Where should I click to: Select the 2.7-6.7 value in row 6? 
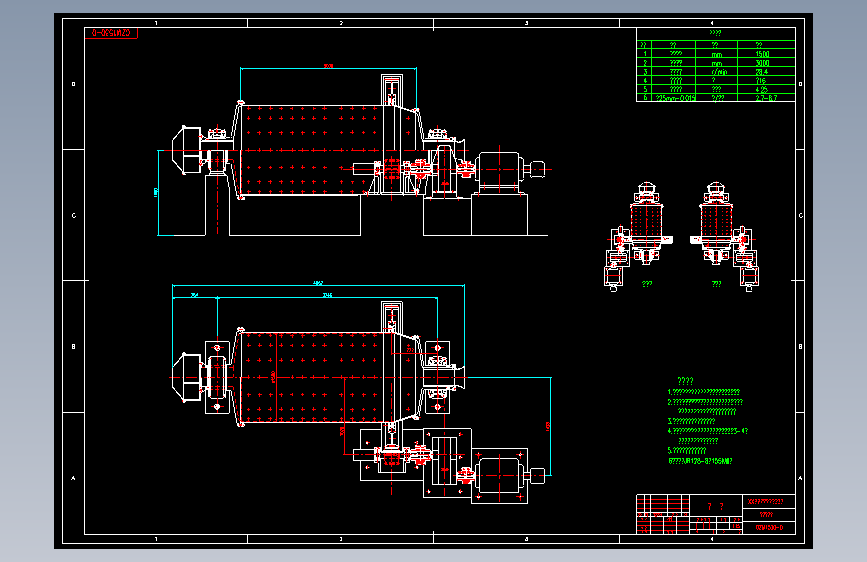[x=766, y=98]
